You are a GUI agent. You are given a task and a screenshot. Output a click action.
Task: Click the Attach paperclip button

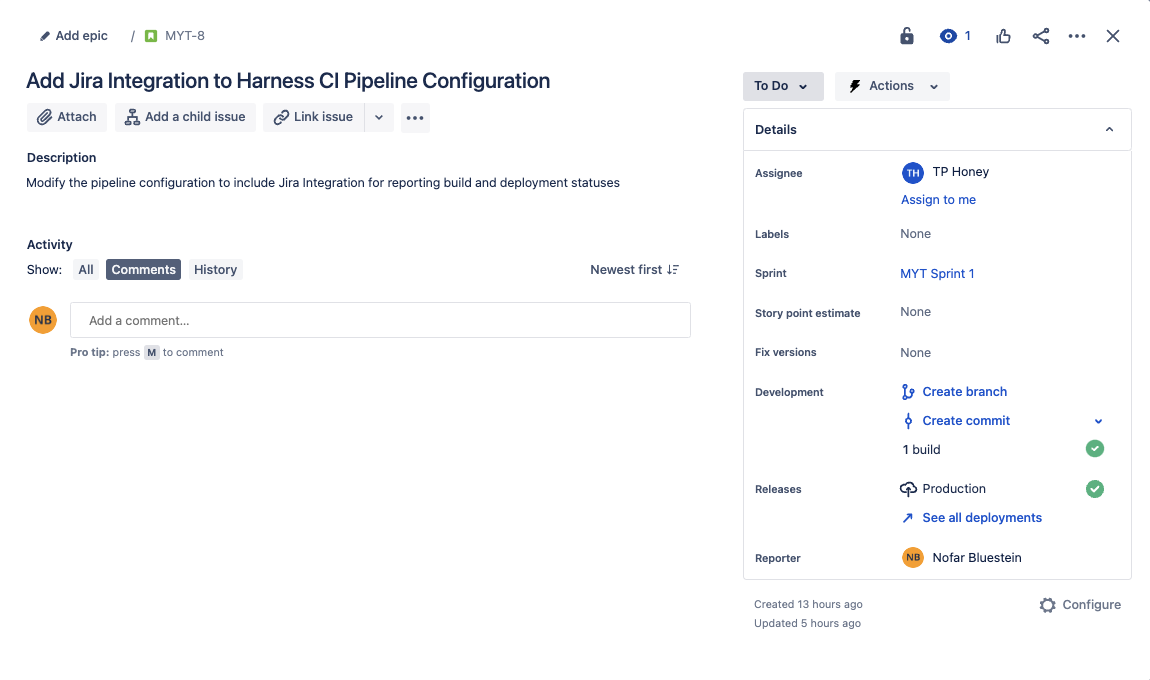pos(67,117)
